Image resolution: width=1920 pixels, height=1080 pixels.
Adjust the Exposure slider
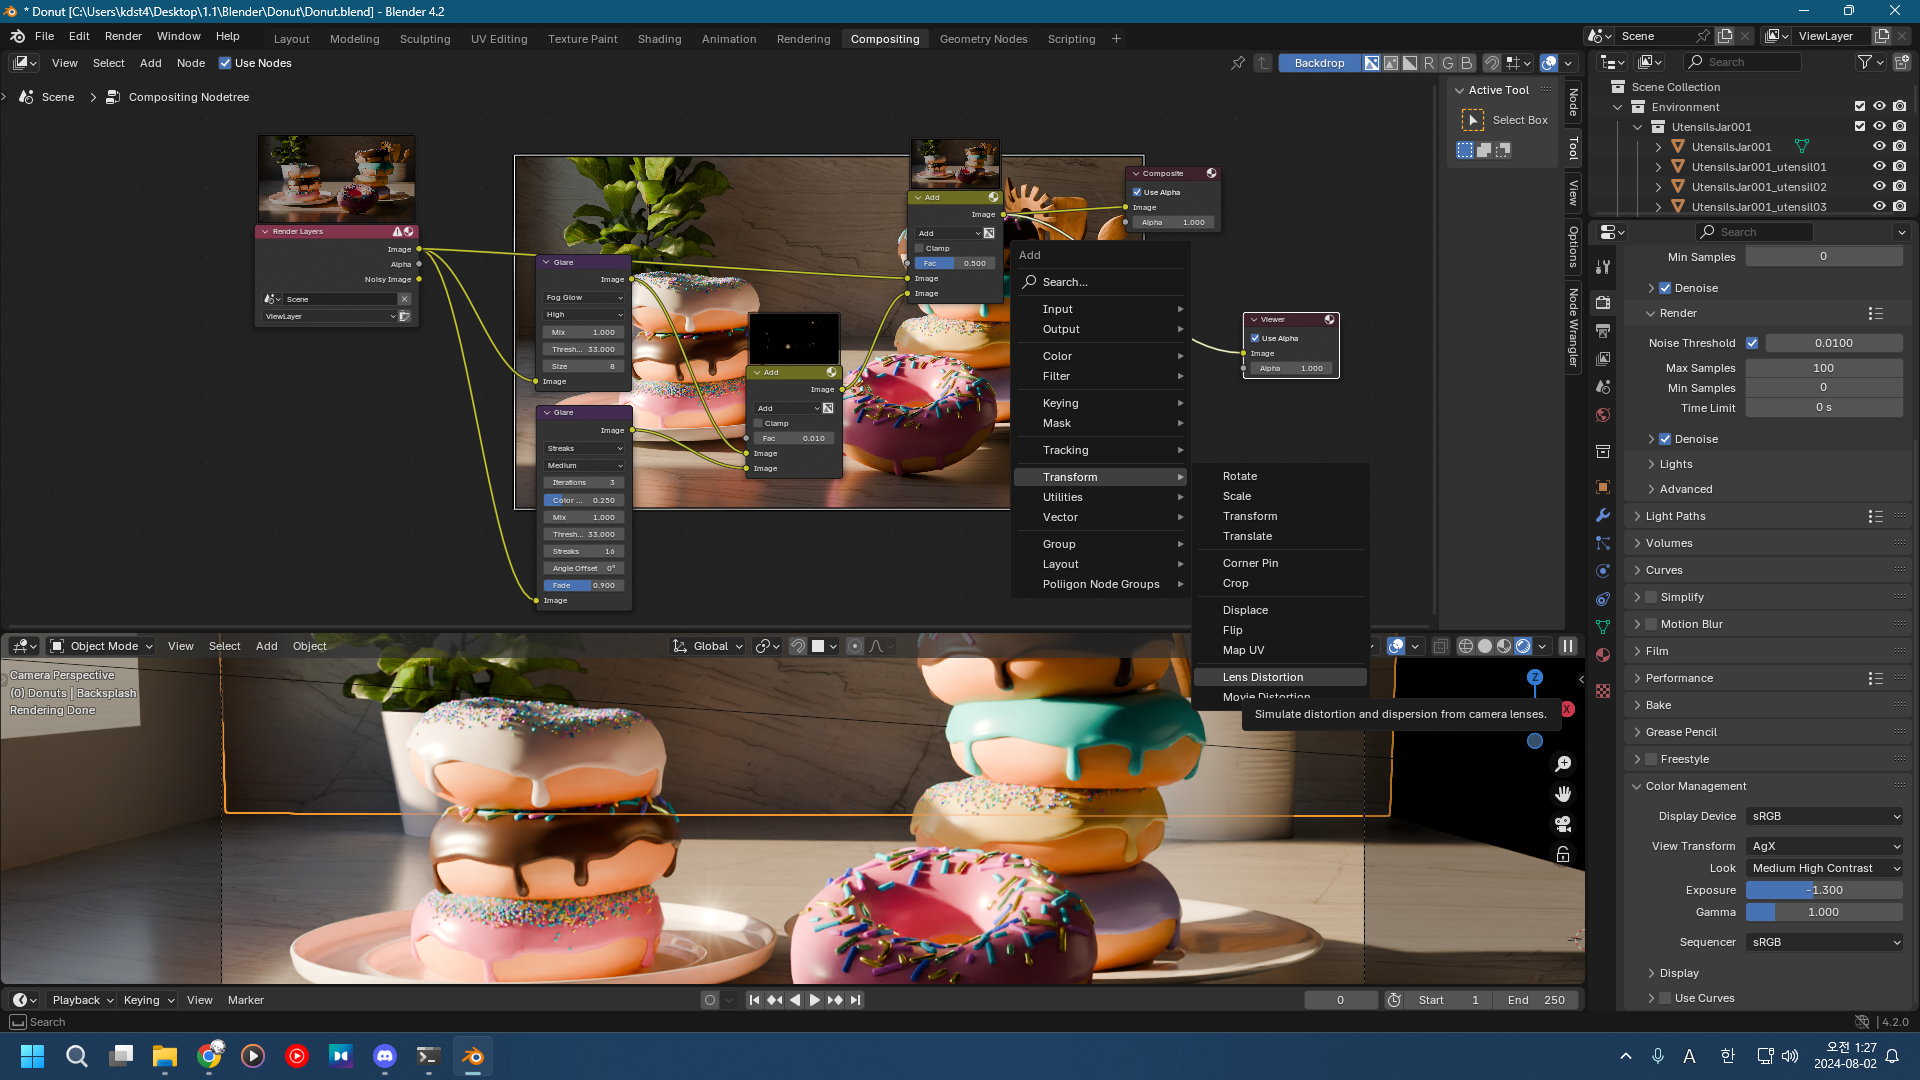tap(1824, 890)
